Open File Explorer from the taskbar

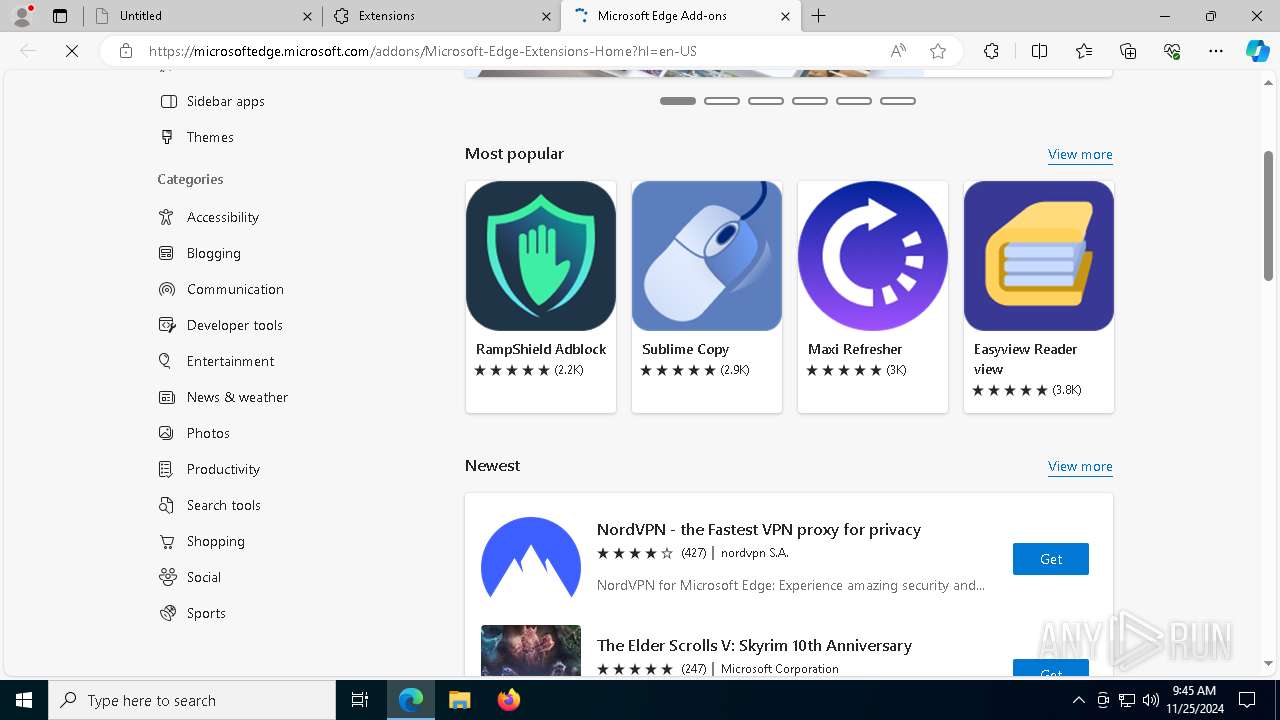[459, 700]
